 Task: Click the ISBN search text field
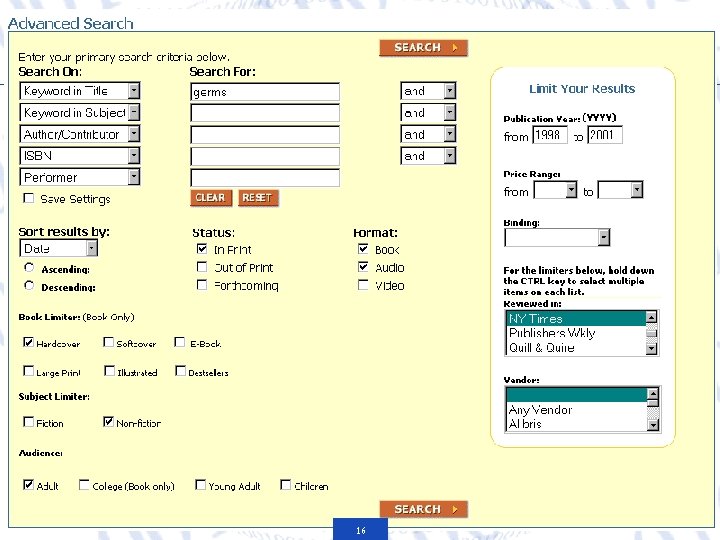[x=265, y=156]
